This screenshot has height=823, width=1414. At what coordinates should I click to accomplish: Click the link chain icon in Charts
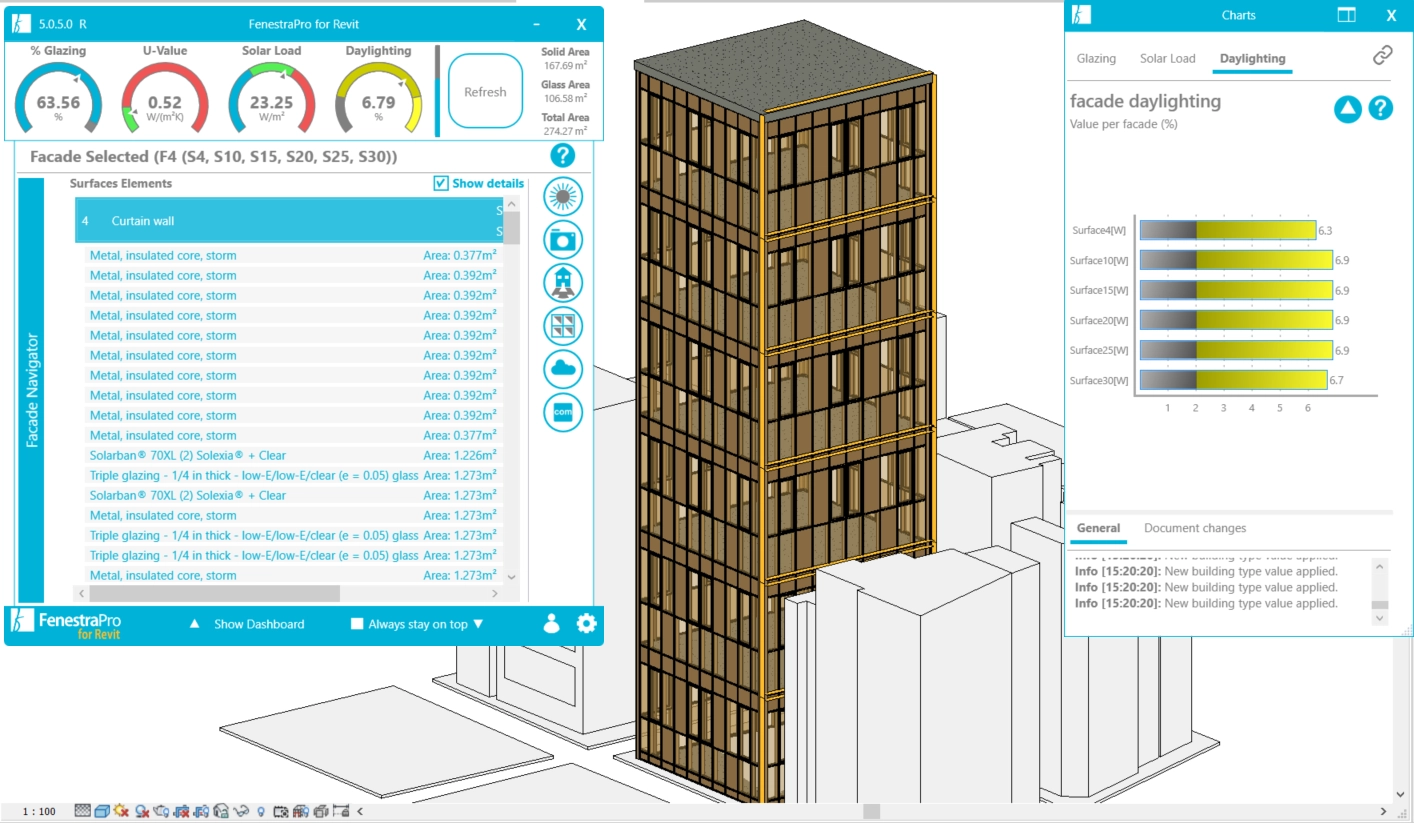coord(1383,57)
